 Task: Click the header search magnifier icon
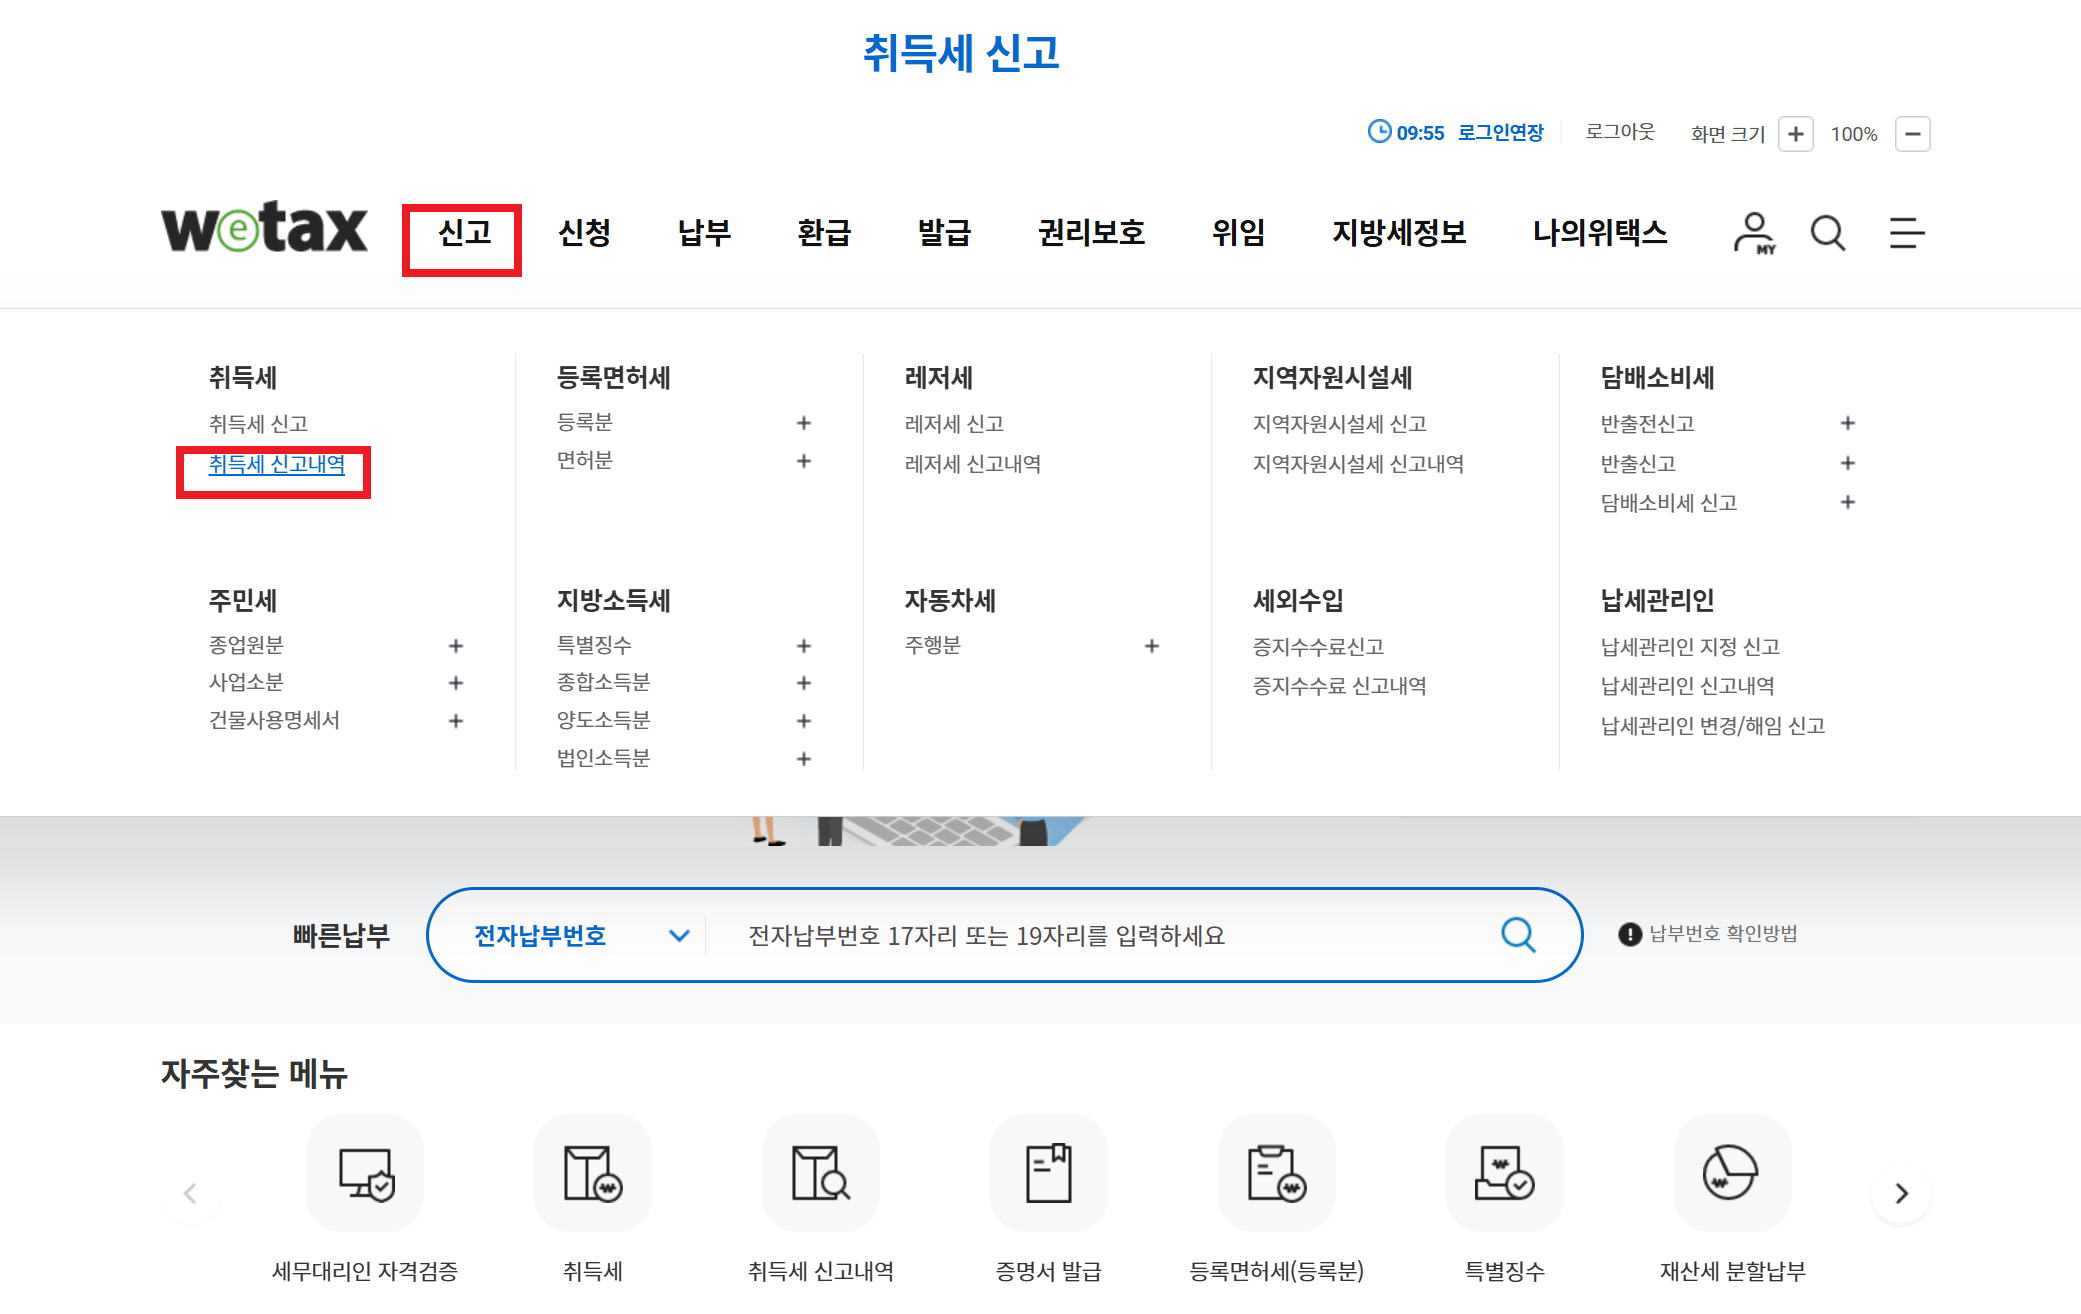(1827, 233)
